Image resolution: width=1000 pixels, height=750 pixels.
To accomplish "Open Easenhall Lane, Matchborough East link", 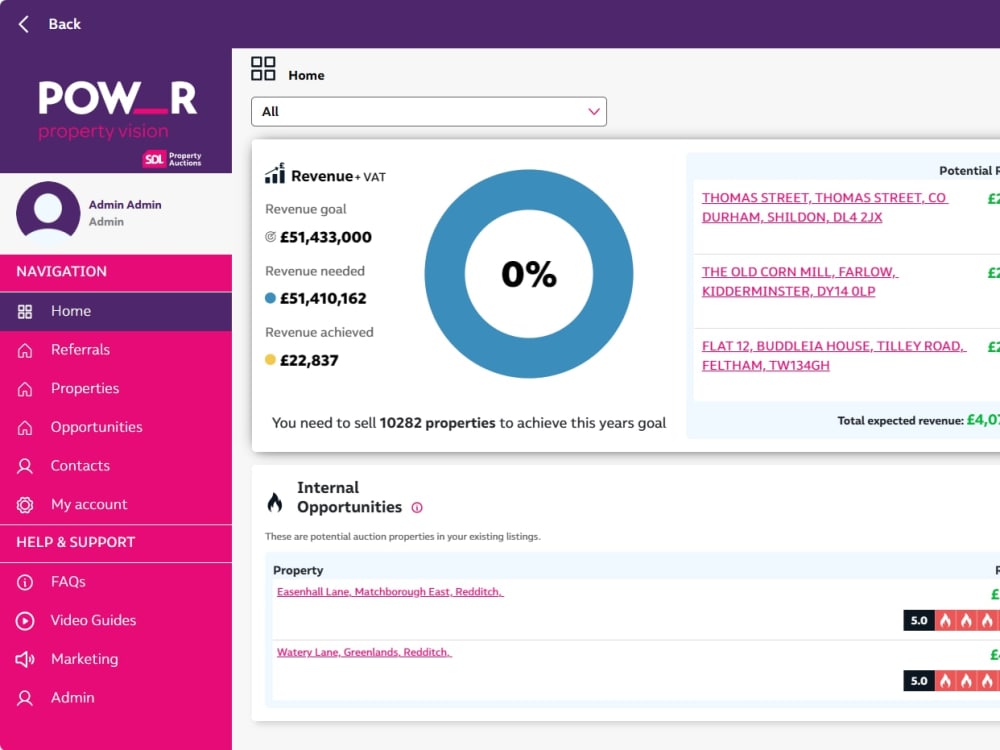I will tap(390, 592).
